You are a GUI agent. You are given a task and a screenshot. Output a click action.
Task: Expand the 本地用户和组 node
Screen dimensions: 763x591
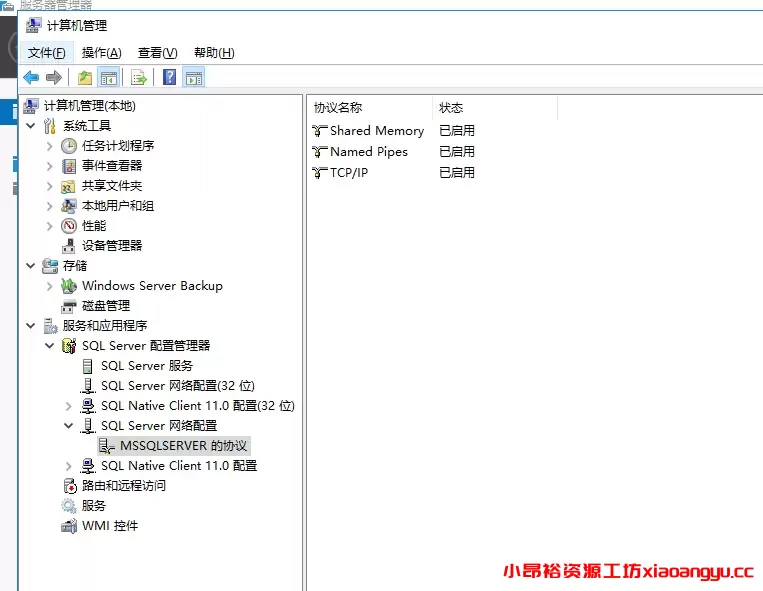coord(49,206)
